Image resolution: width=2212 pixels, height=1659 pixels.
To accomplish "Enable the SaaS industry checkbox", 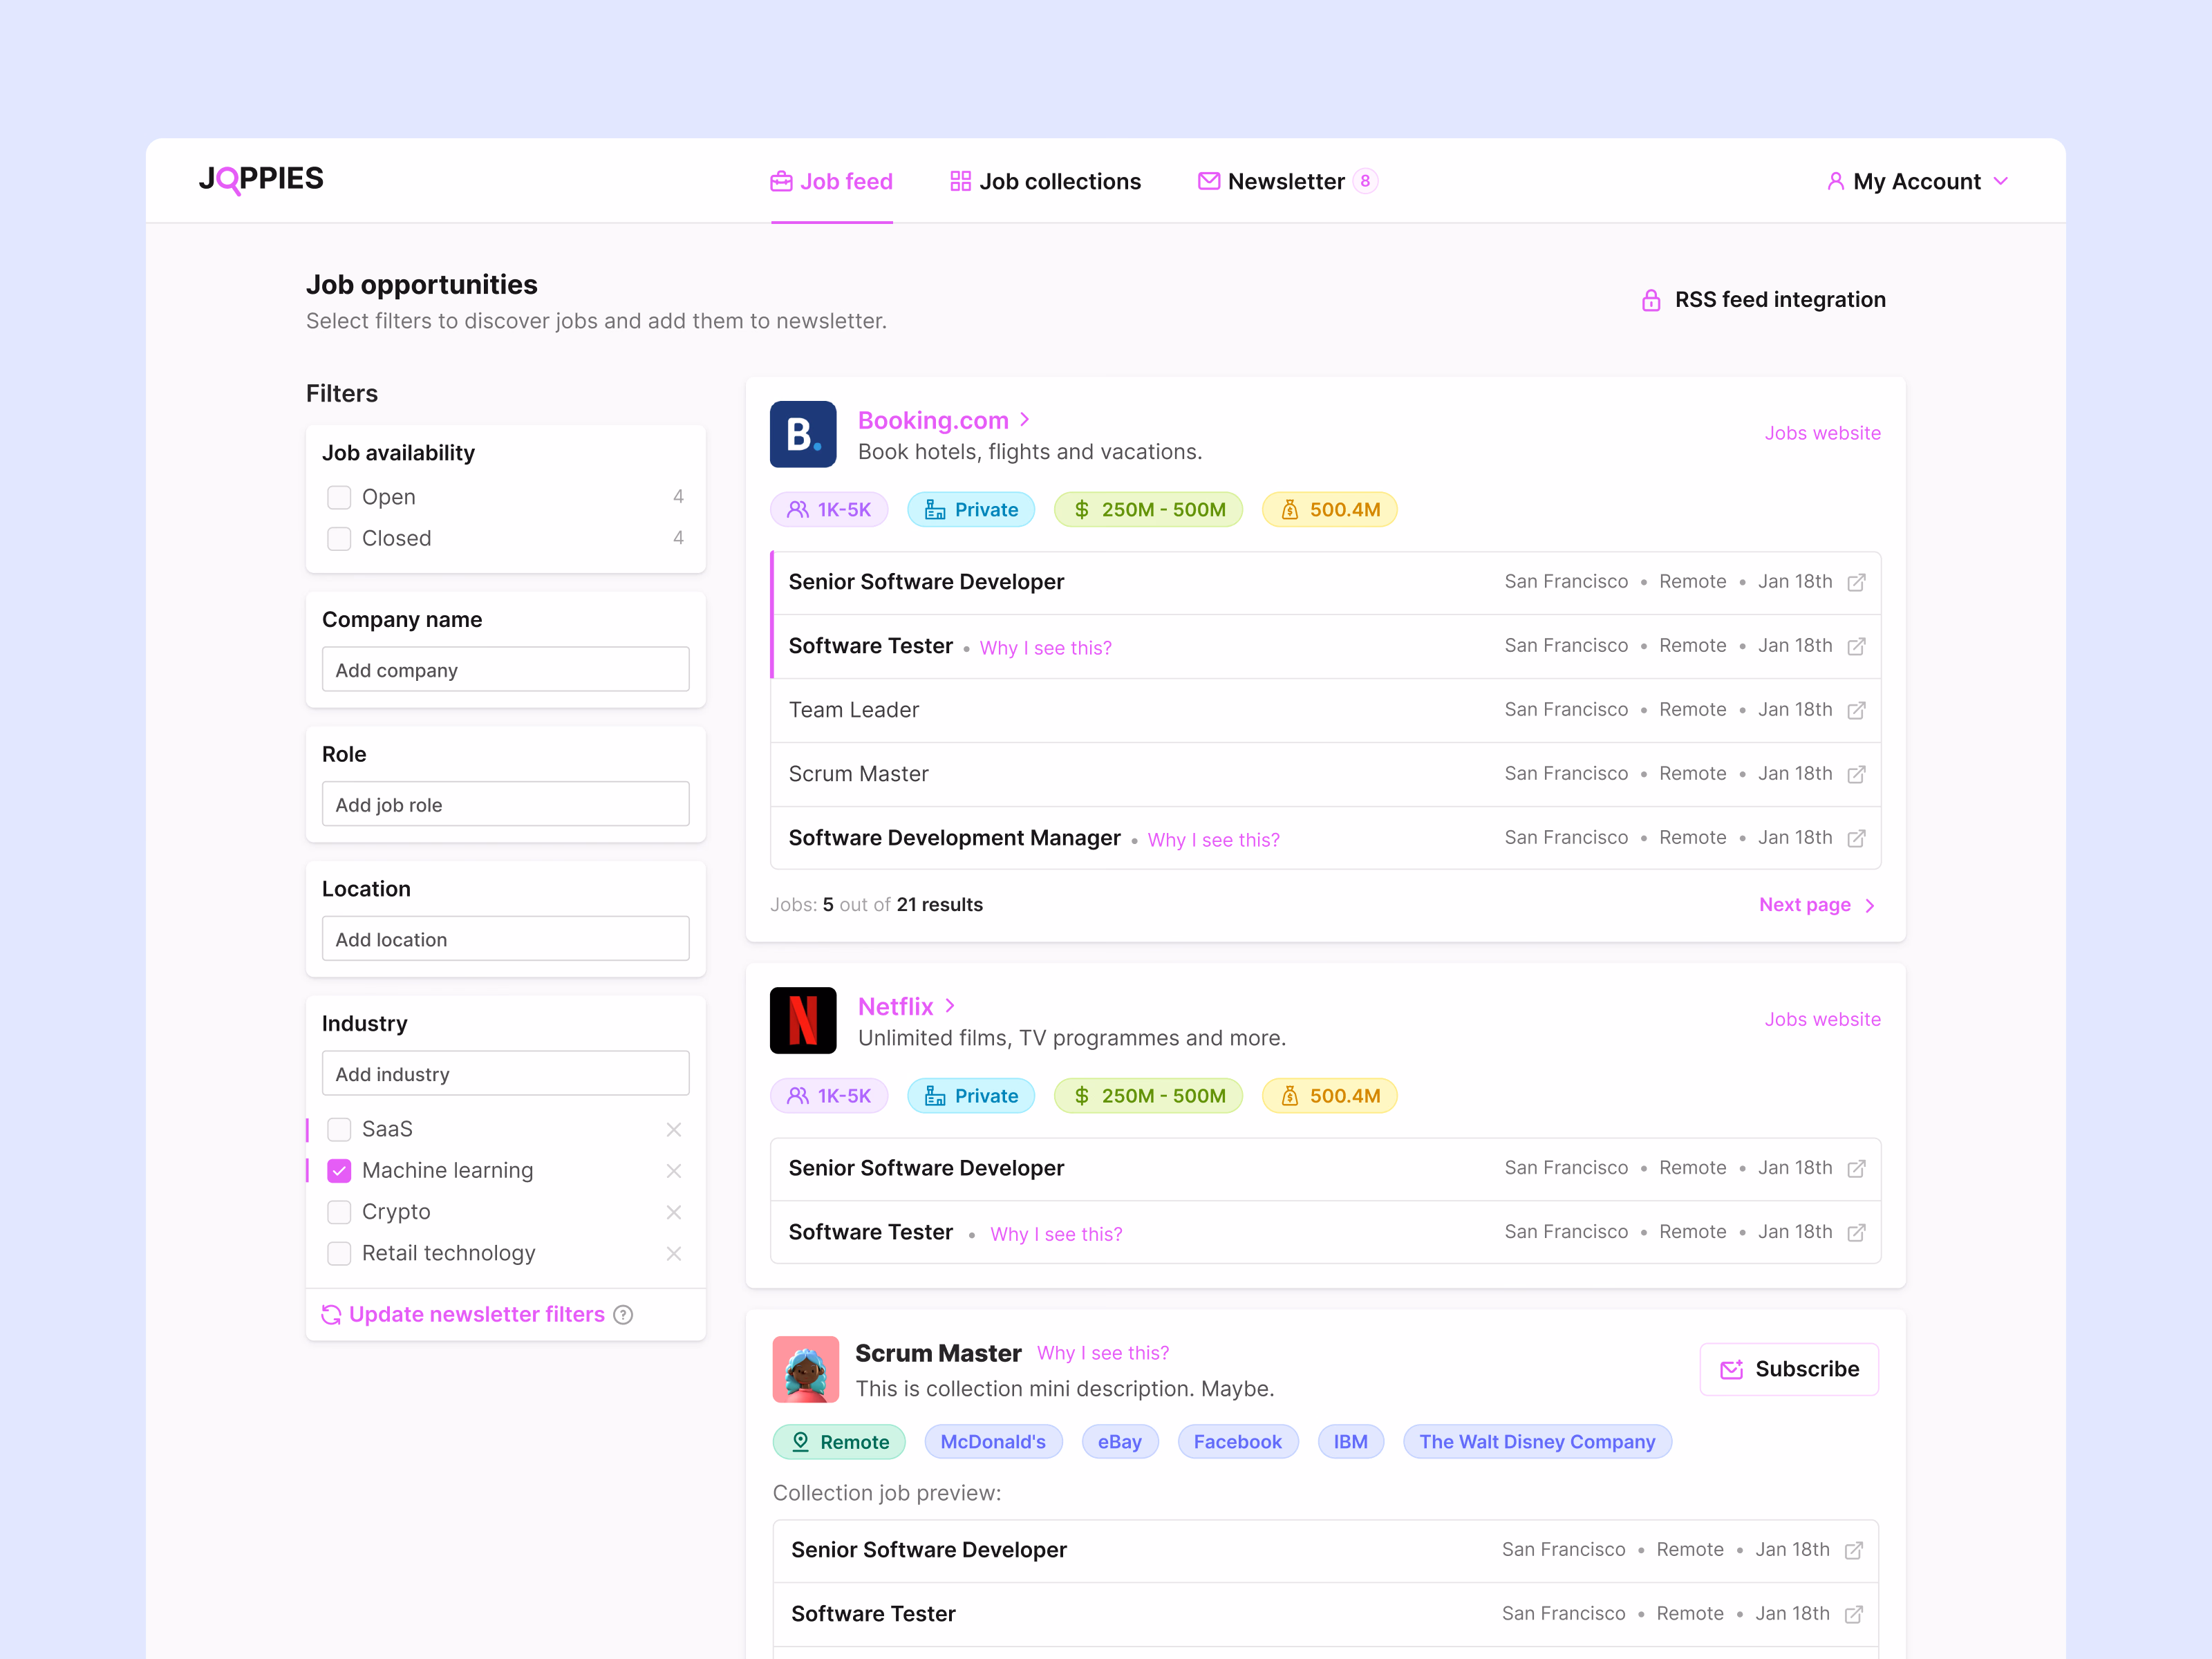I will point(339,1129).
